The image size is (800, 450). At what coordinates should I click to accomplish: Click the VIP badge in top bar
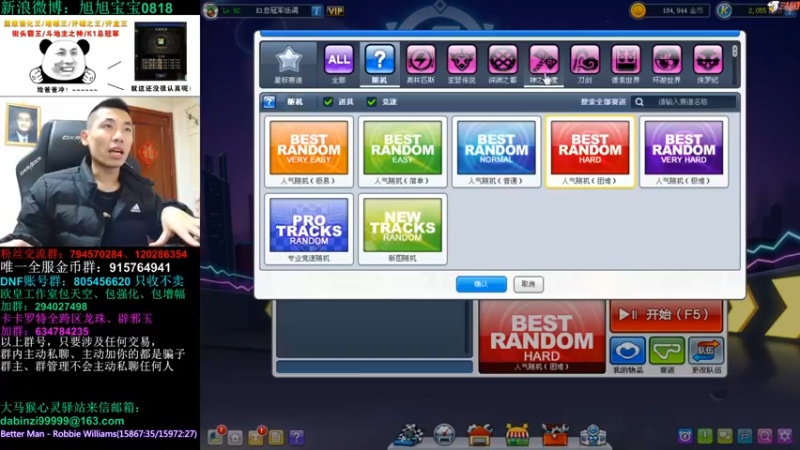[x=335, y=11]
